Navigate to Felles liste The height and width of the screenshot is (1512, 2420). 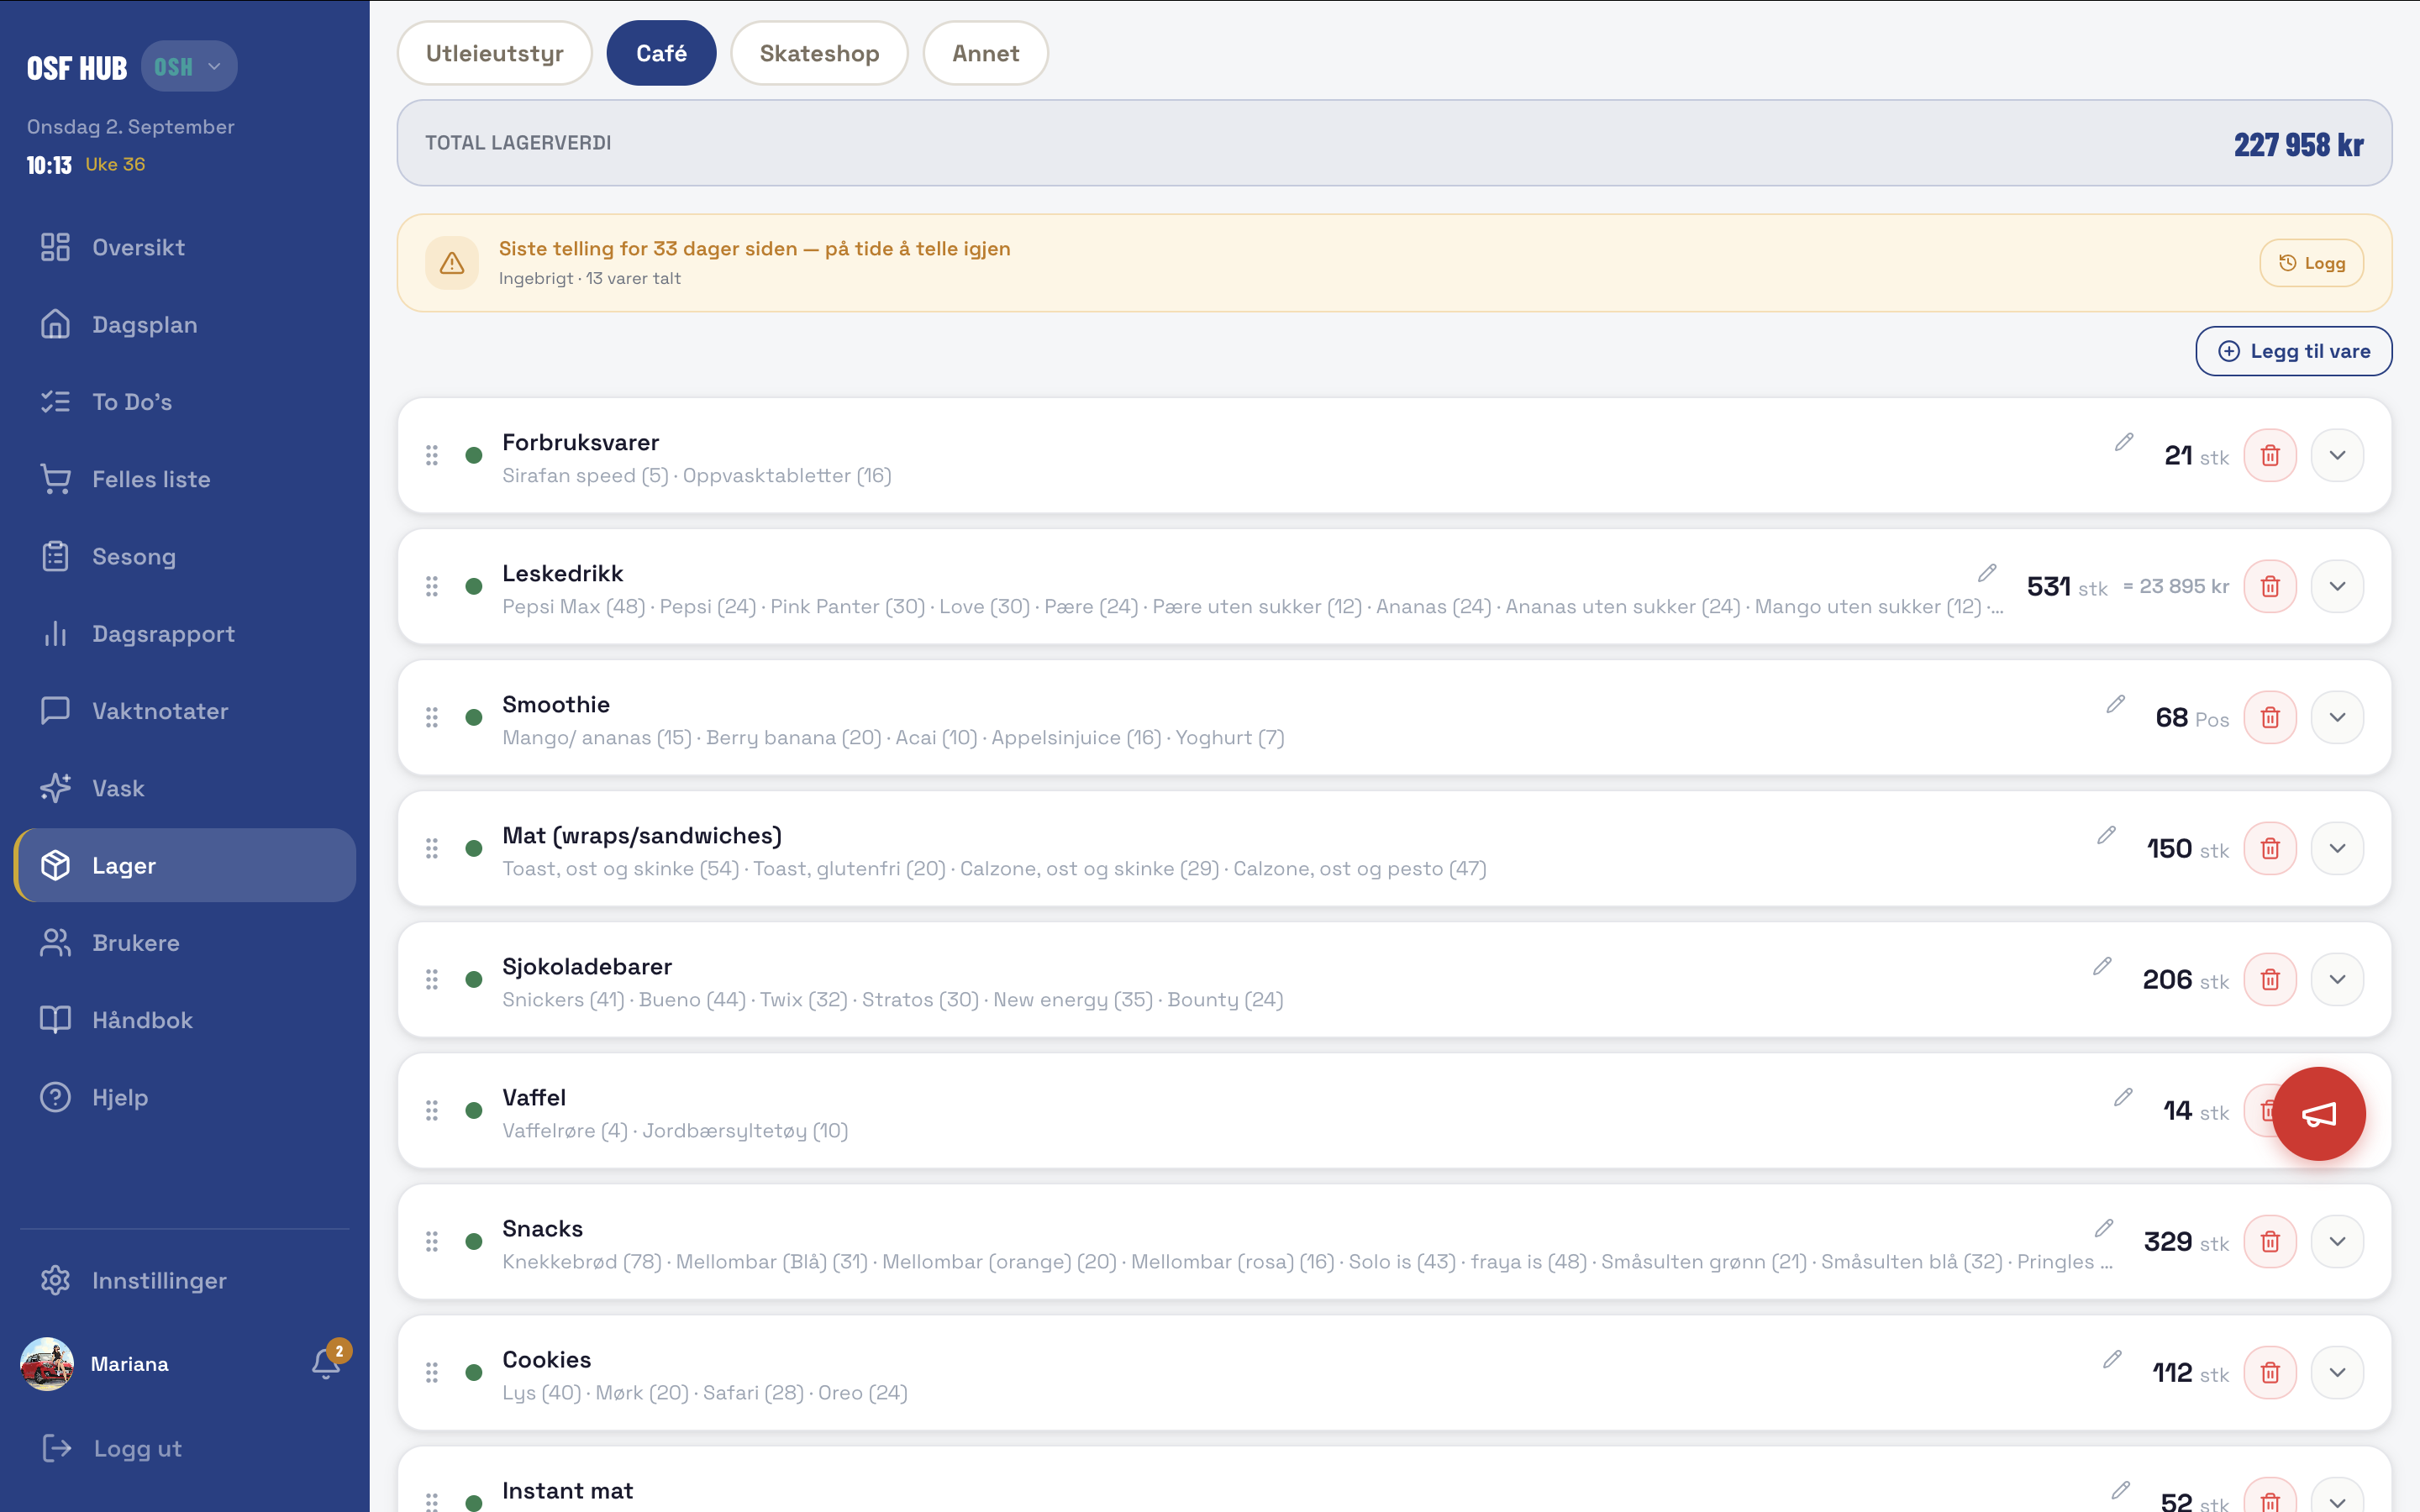tap(185, 479)
